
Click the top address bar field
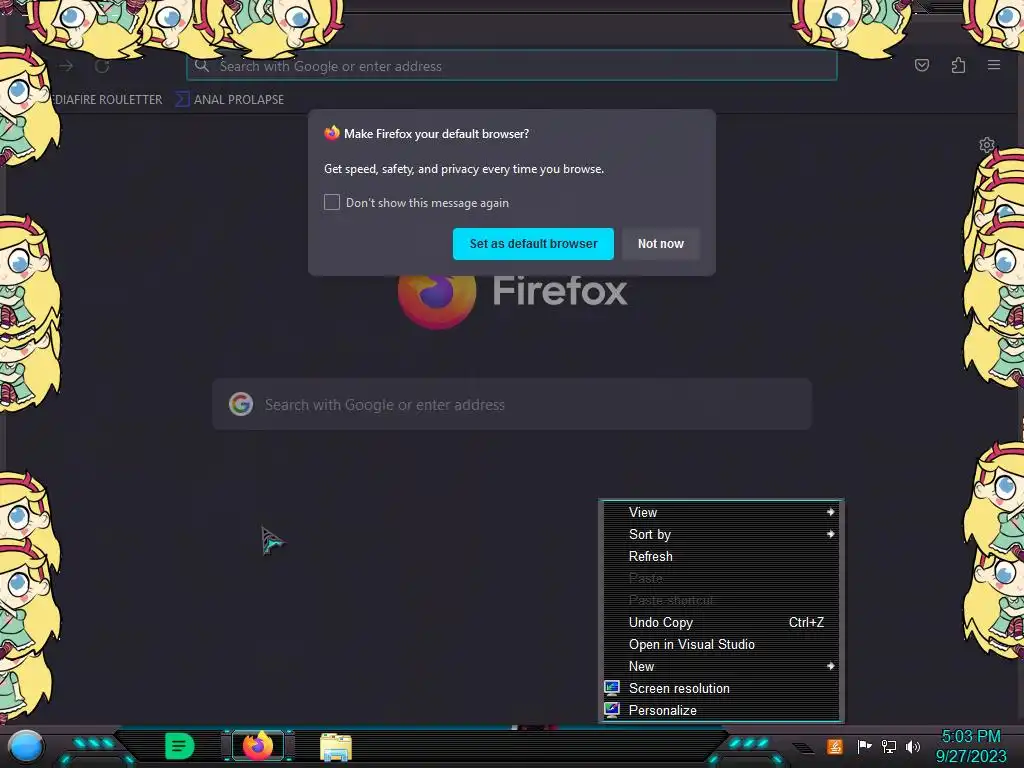click(x=512, y=66)
